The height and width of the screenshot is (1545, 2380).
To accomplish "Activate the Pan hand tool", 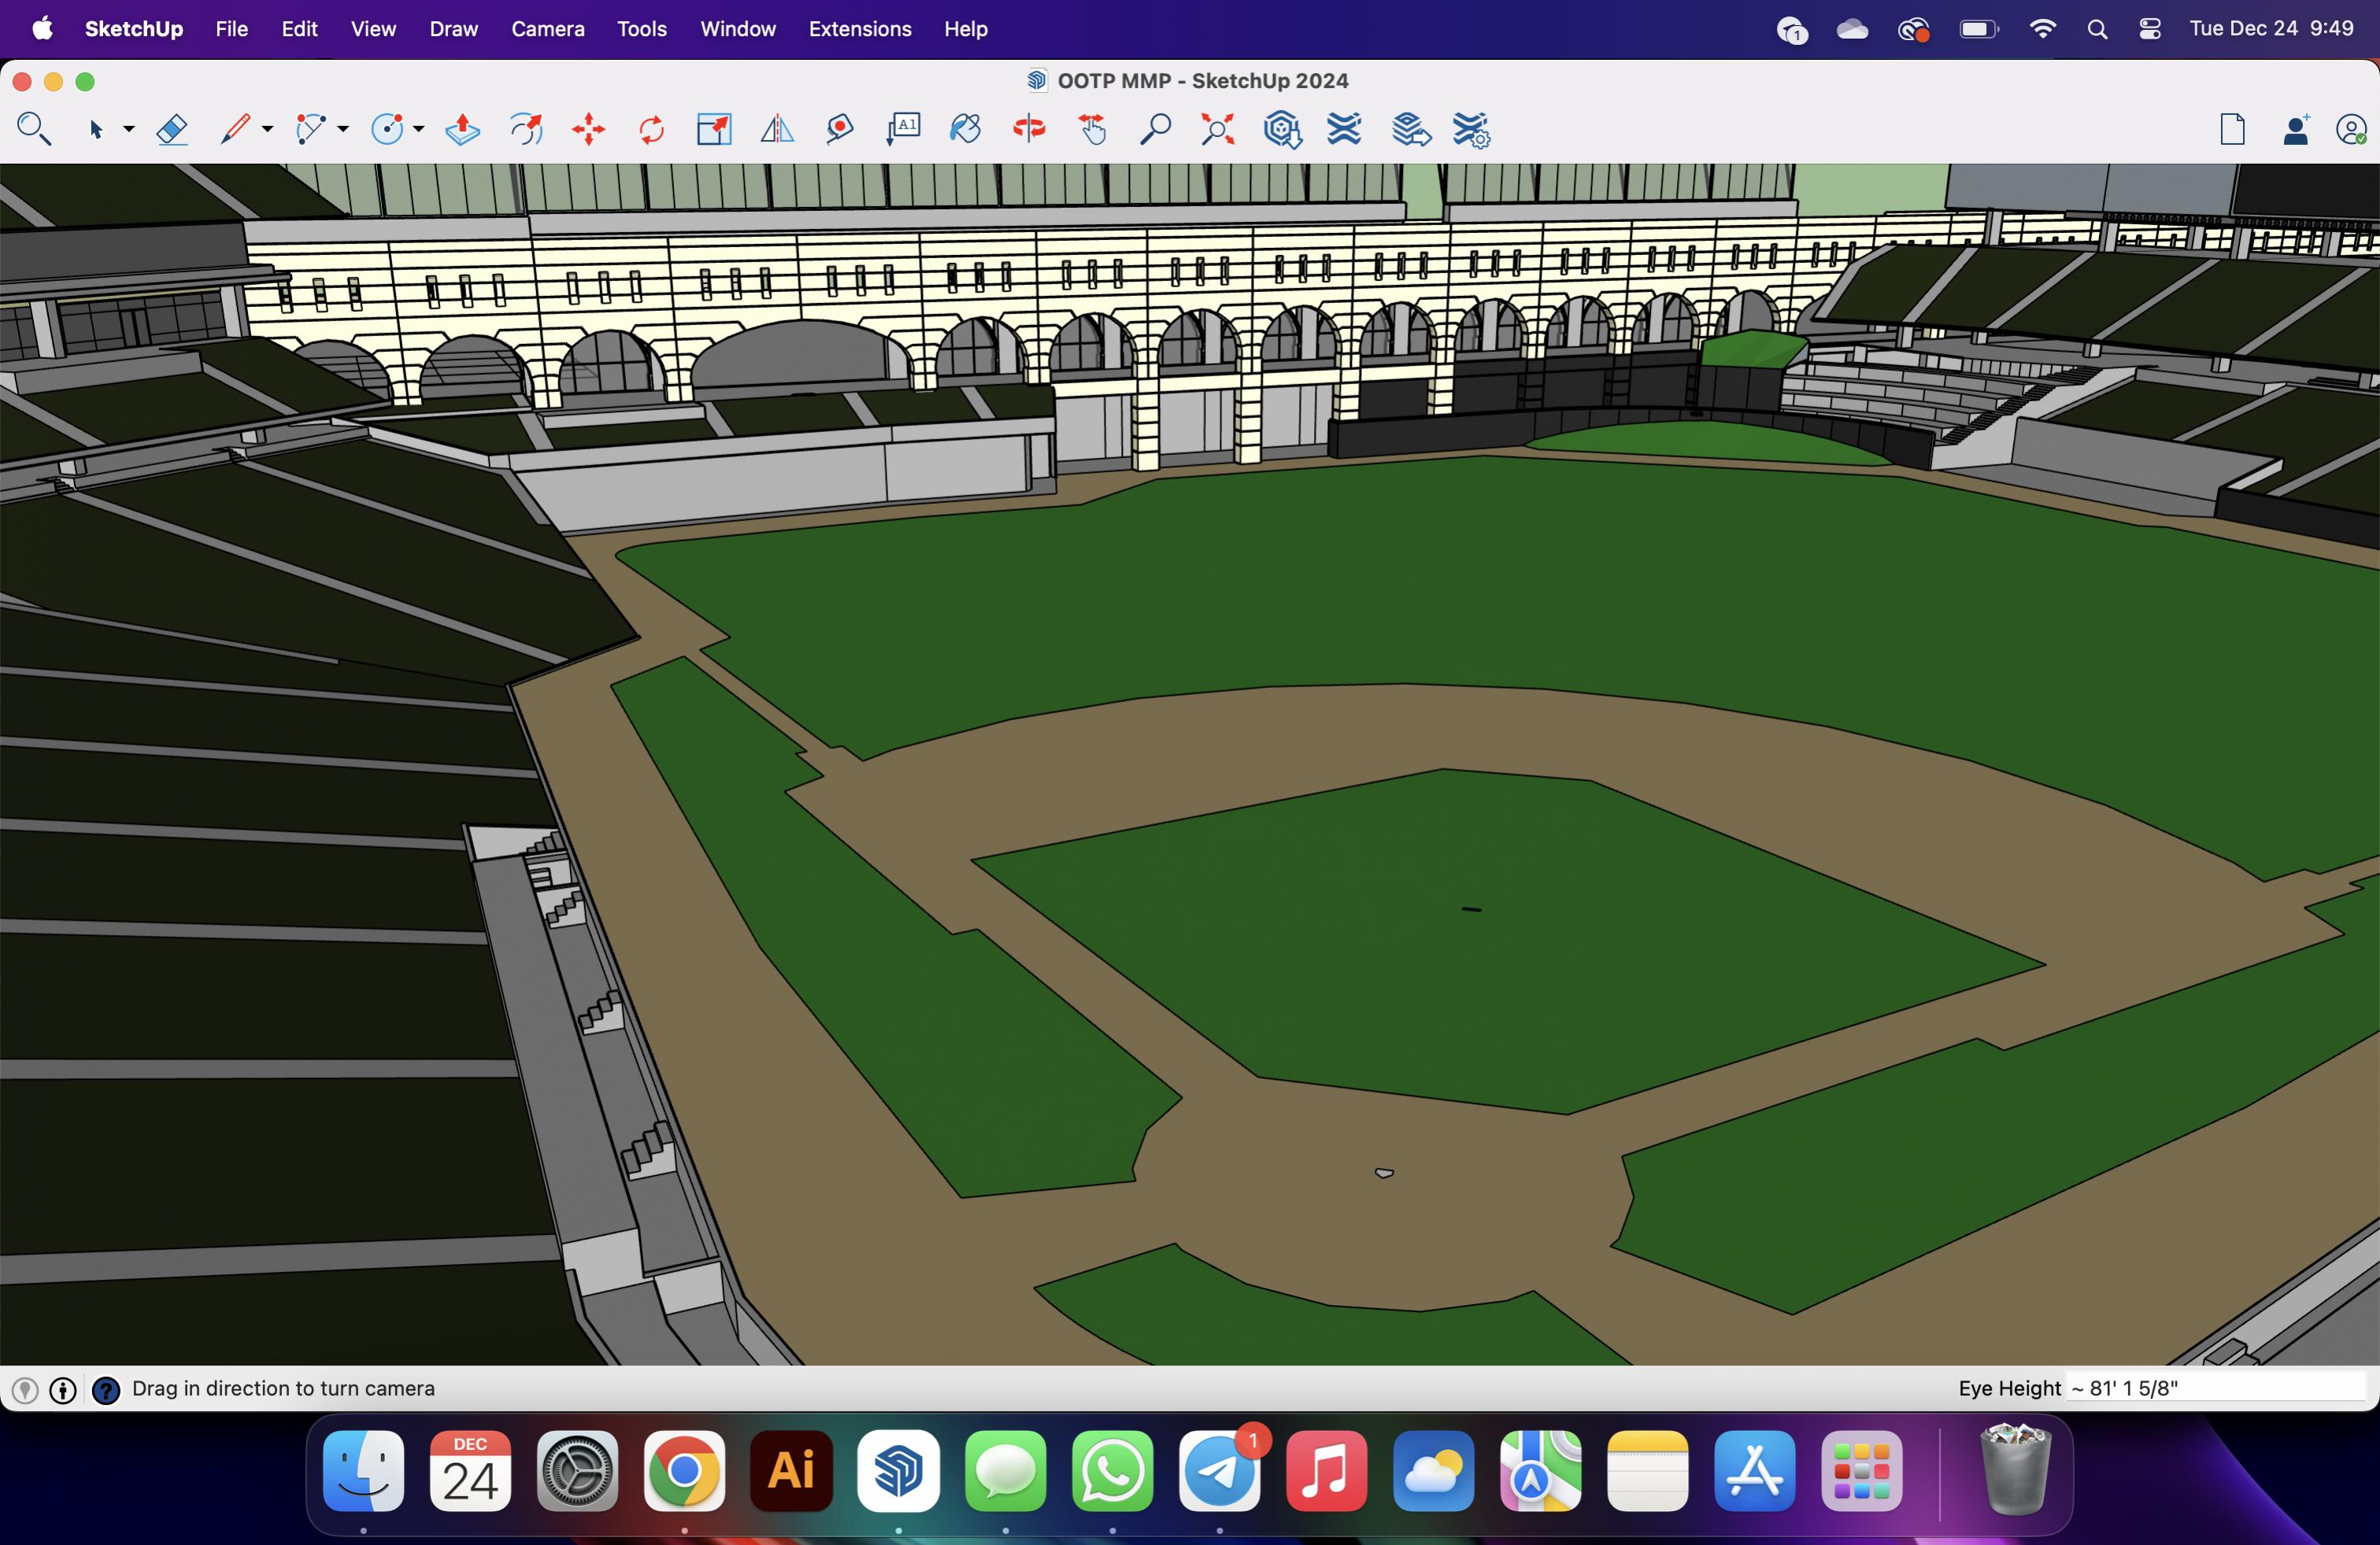I will 1092,129.
